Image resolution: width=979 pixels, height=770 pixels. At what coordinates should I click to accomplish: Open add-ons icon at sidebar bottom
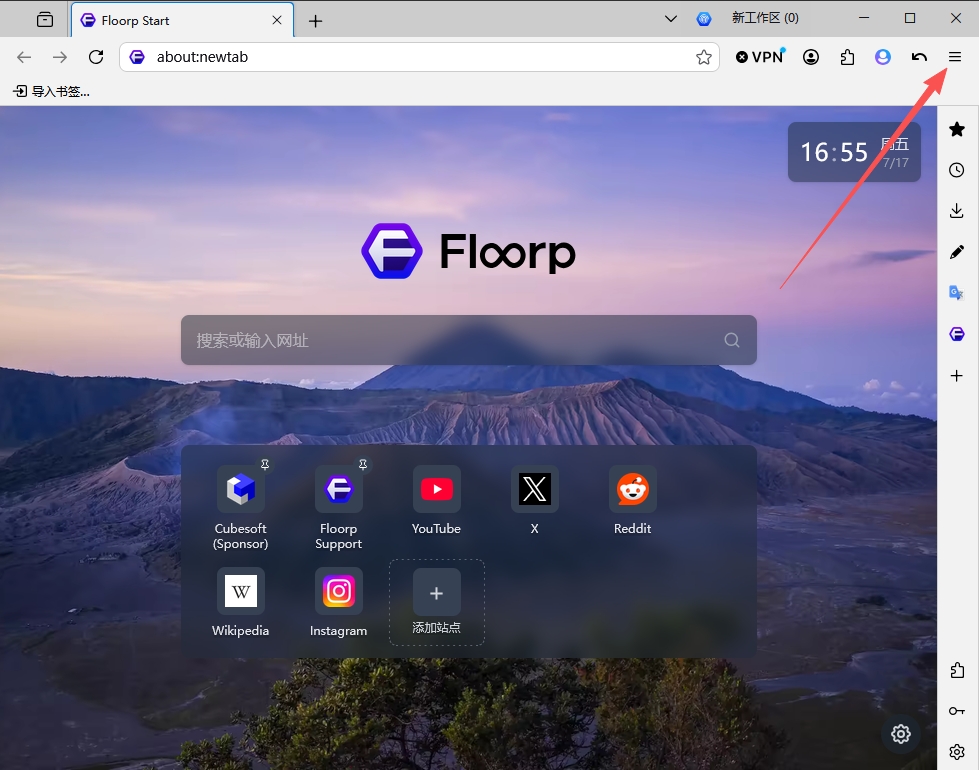(957, 670)
